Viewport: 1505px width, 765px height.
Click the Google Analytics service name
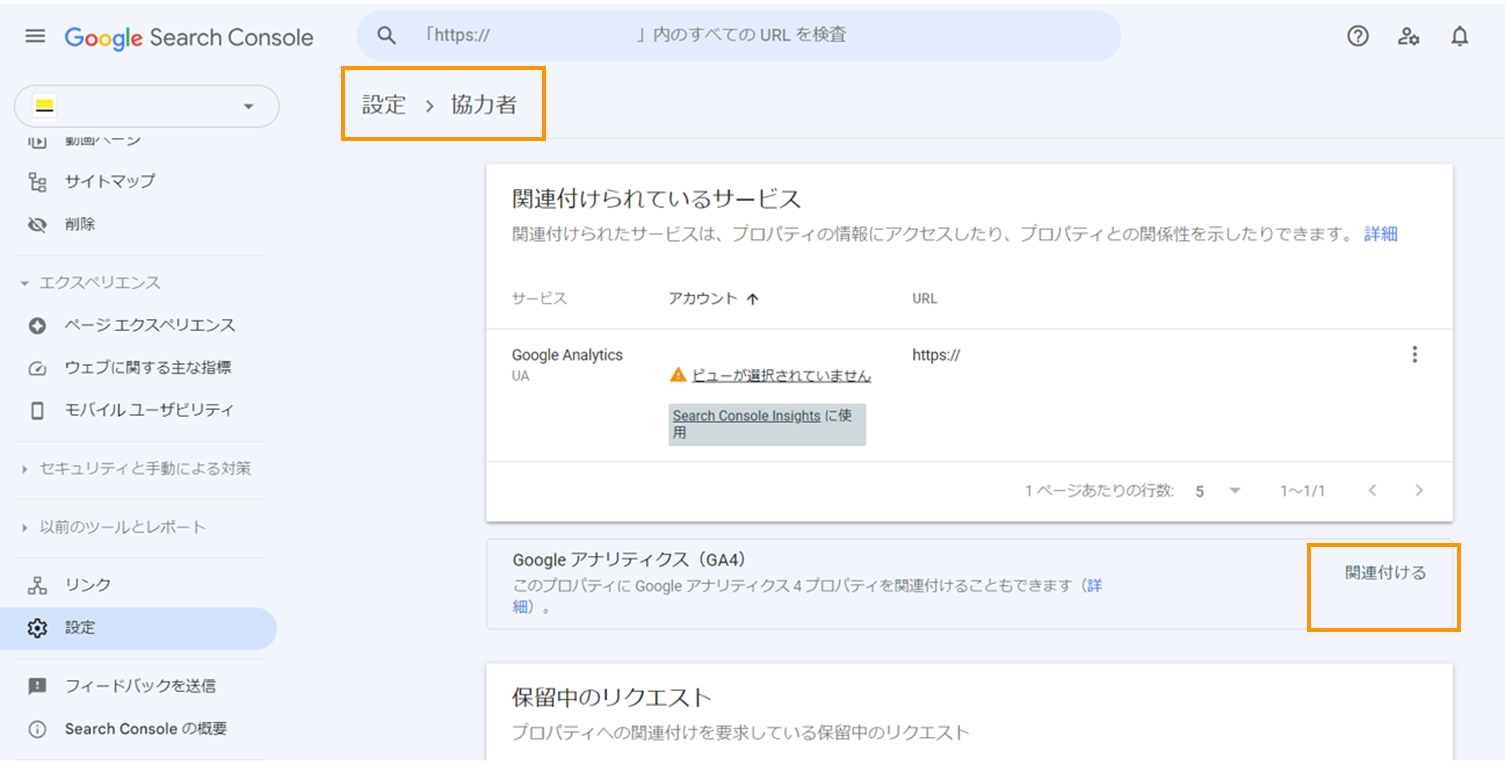[x=567, y=355]
